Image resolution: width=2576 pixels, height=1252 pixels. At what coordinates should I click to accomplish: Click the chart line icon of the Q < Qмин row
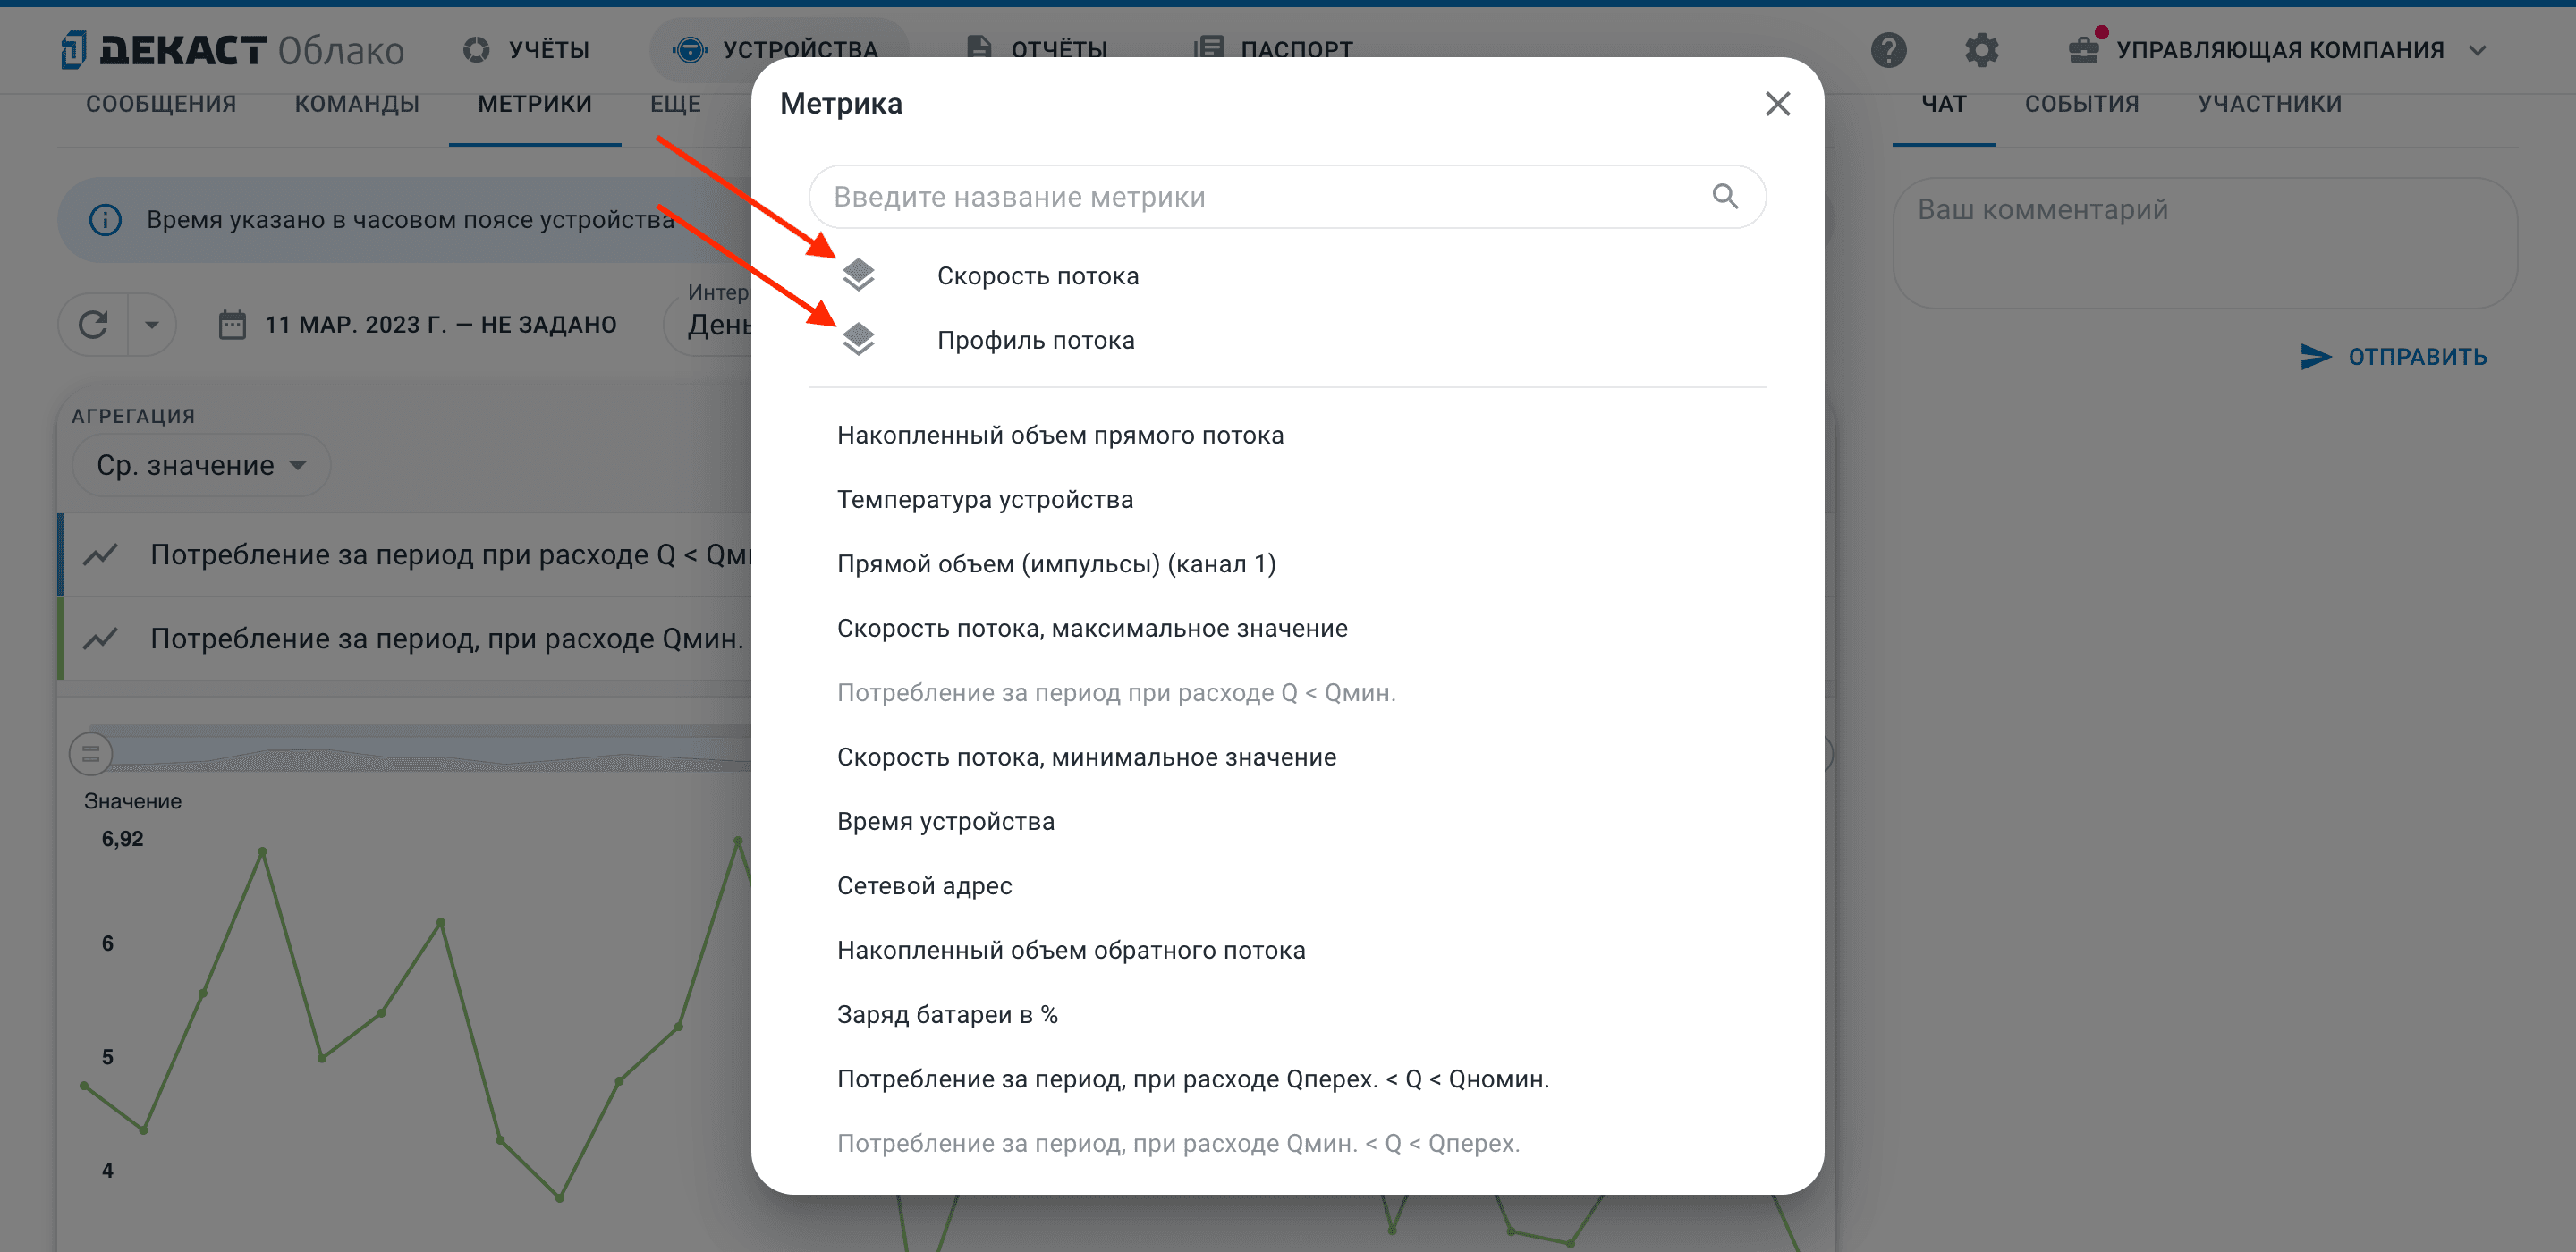[x=100, y=554]
